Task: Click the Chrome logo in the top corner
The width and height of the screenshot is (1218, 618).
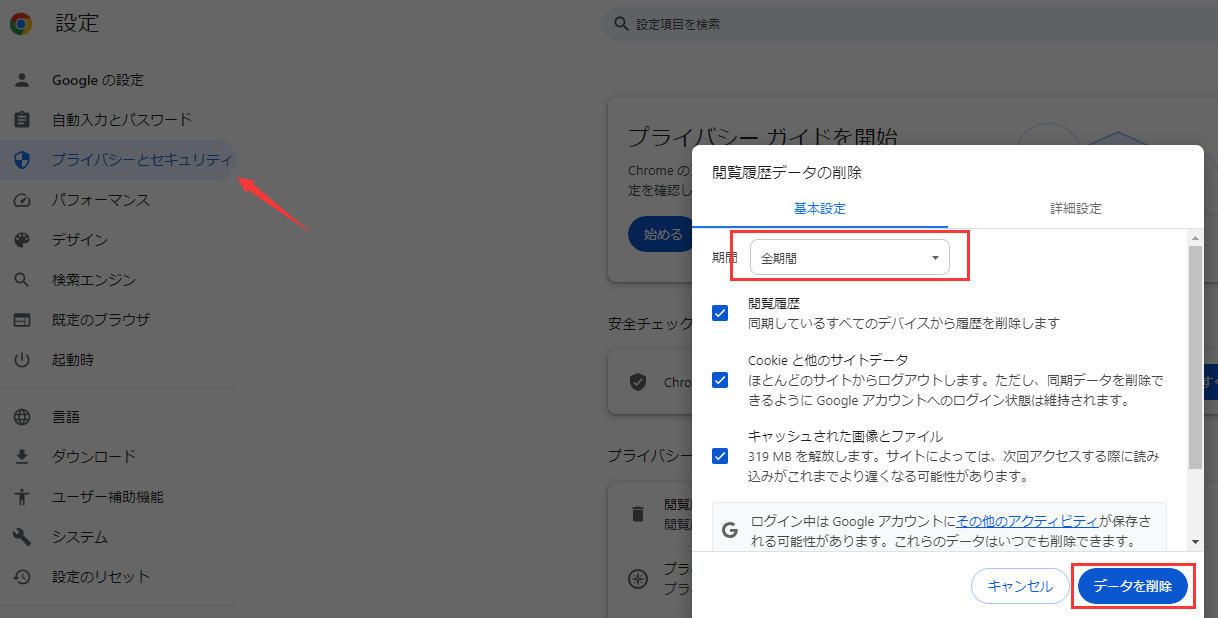Action: coord(20,22)
